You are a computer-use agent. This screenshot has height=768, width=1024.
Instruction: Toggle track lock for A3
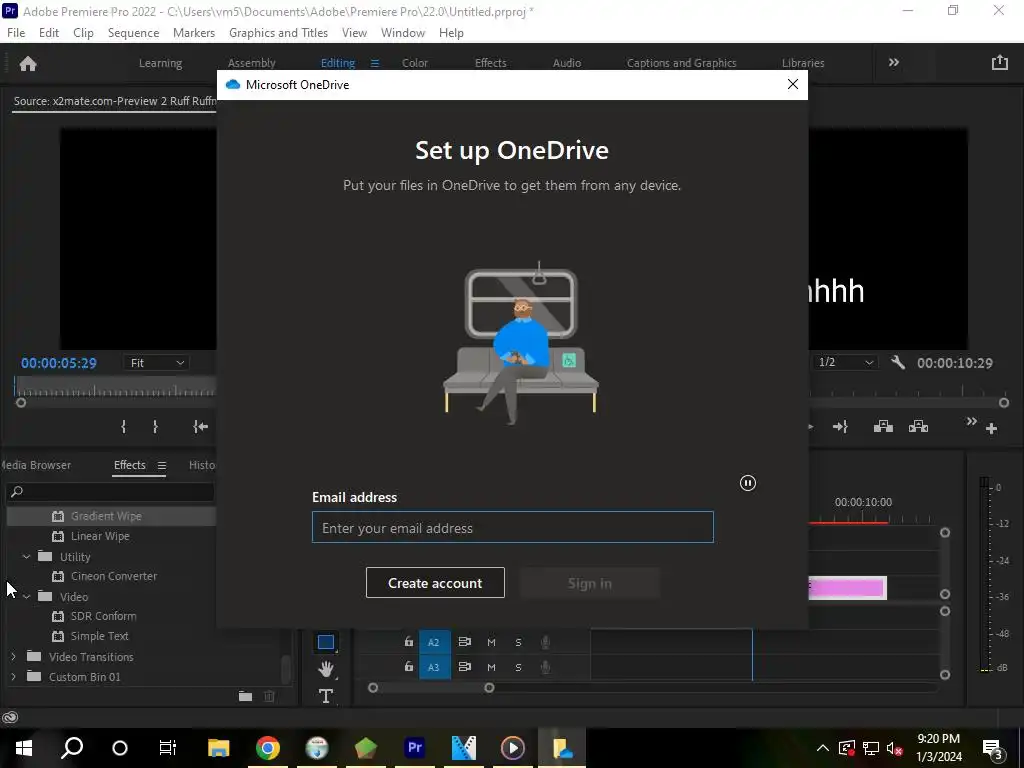pos(409,667)
